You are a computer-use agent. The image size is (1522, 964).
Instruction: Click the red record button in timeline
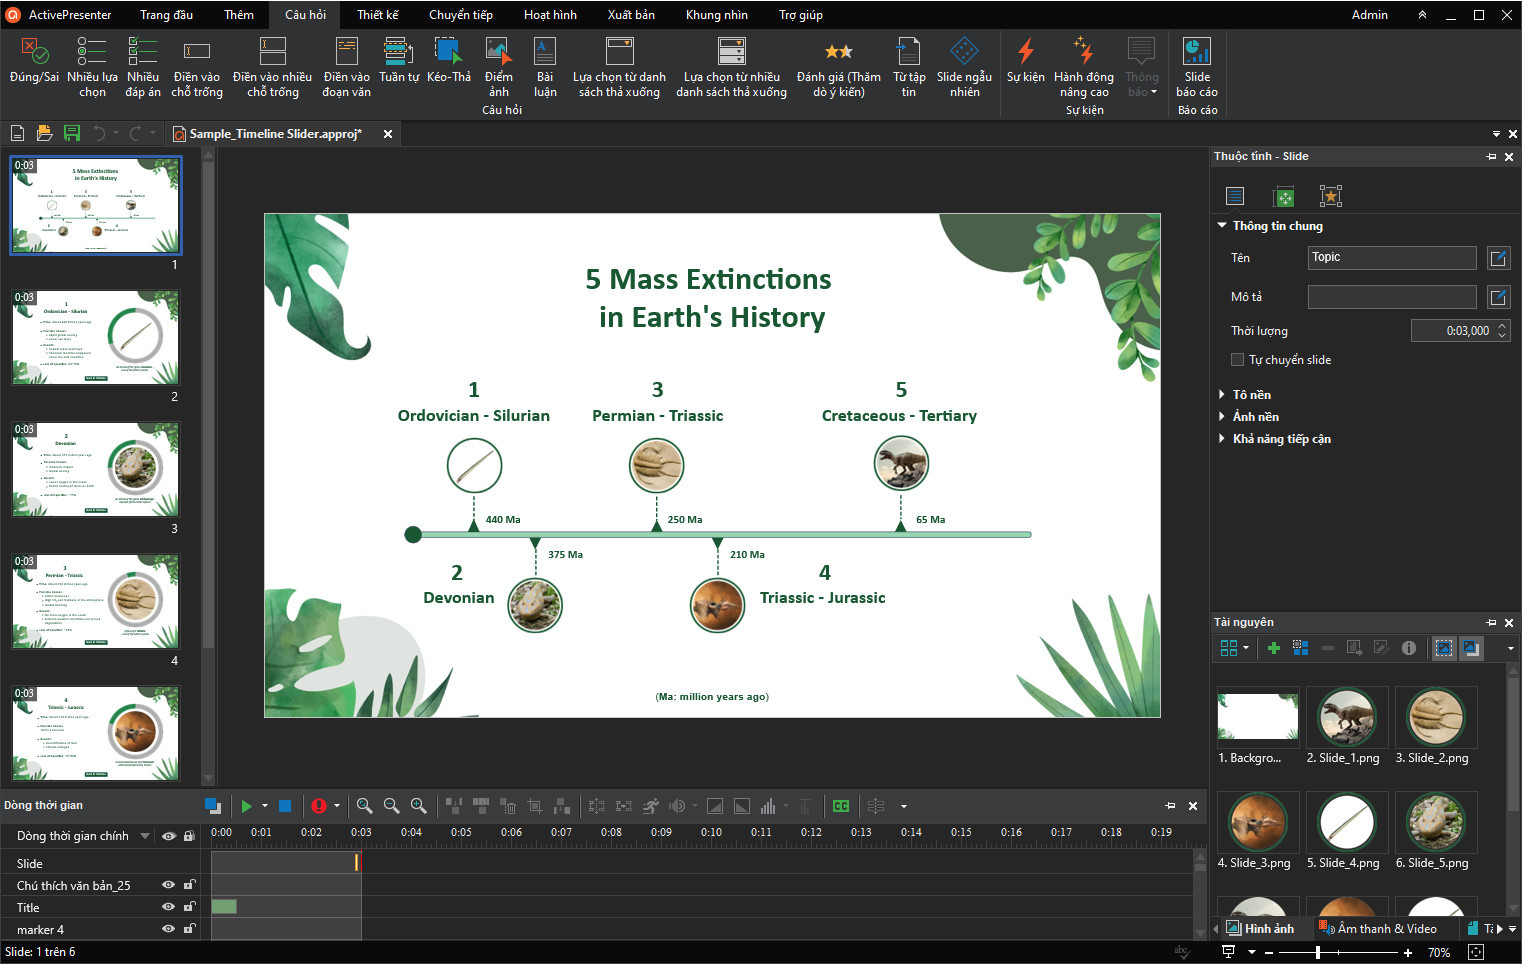click(x=318, y=806)
